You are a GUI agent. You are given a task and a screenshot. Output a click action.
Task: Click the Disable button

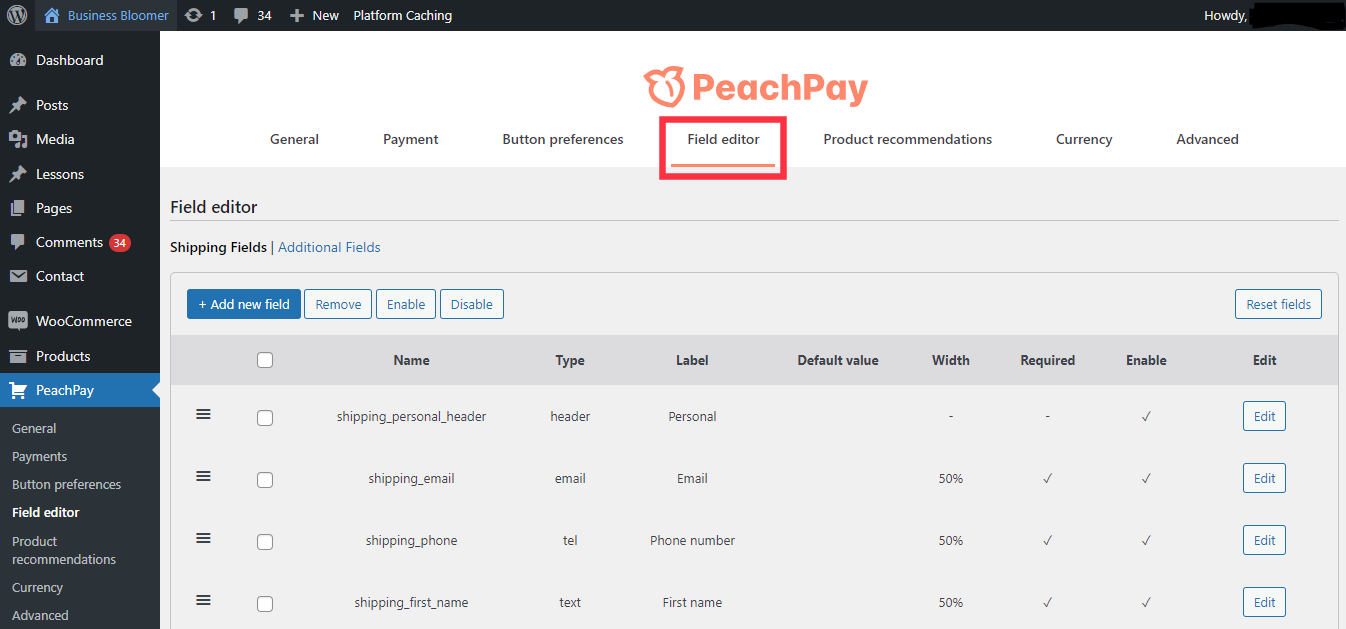(x=472, y=304)
